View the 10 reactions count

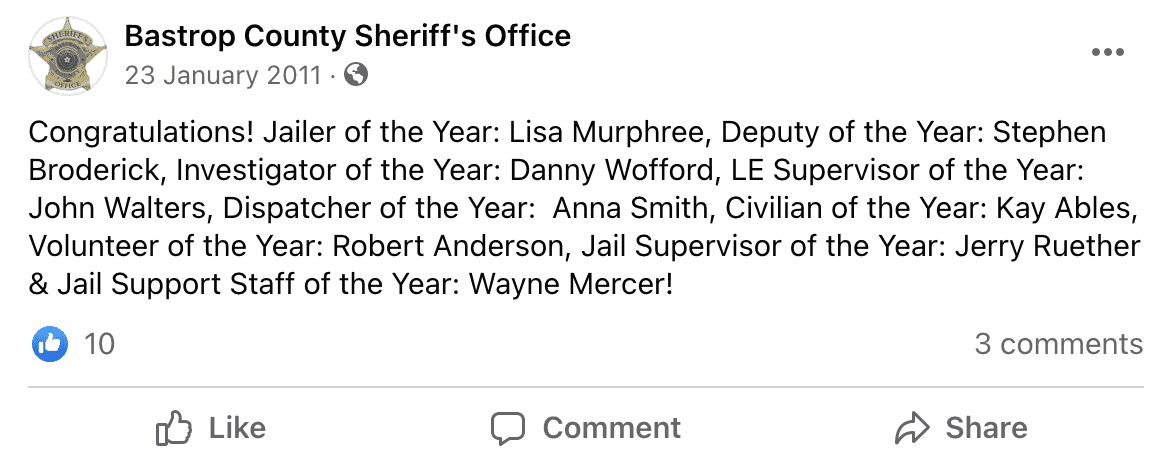[99, 344]
